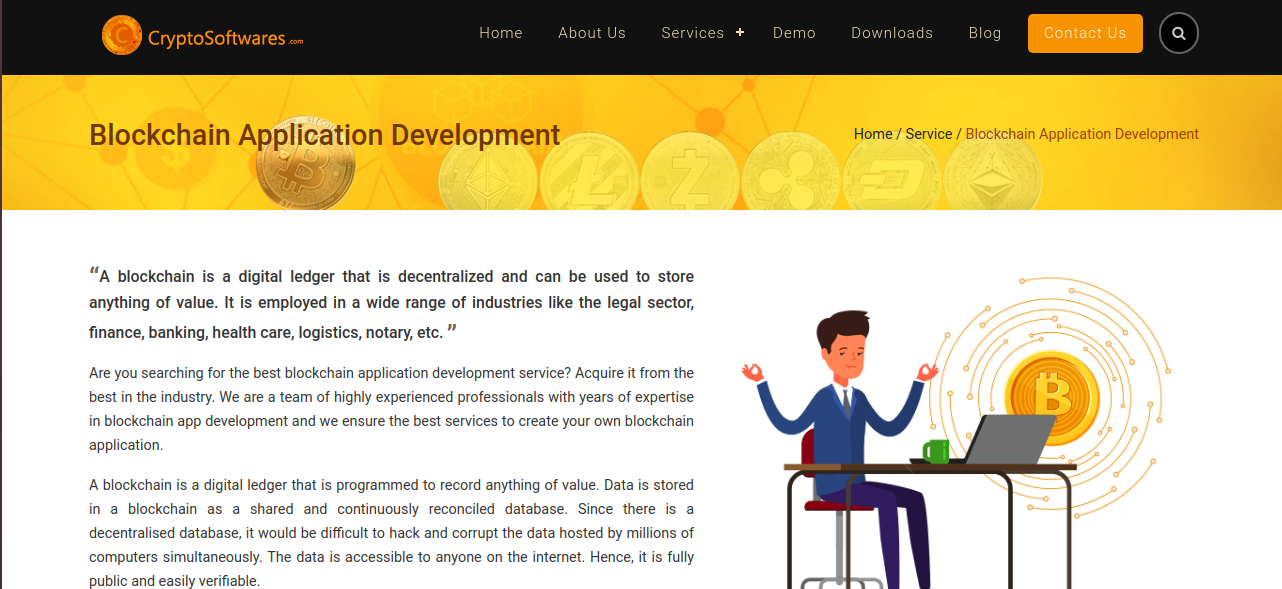
Task: Click the quoted blockchain definition paragraph
Action: [x=391, y=303]
